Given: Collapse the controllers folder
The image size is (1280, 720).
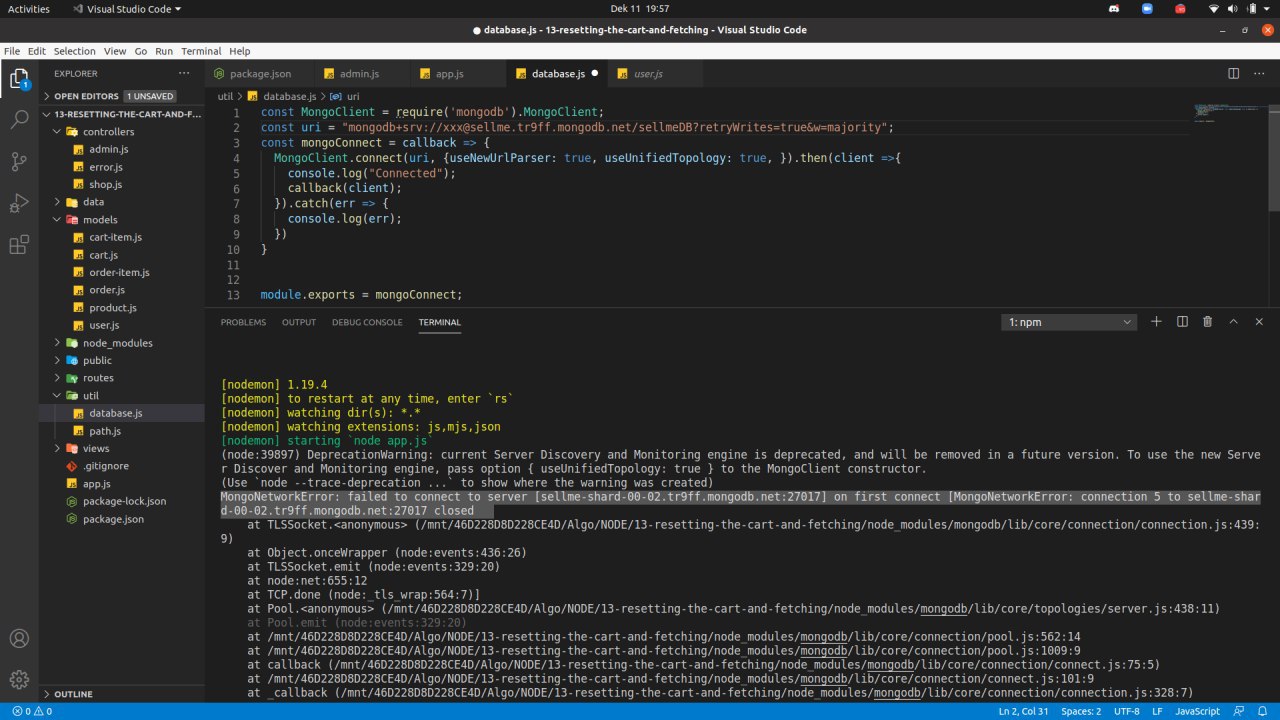Looking at the screenshot, I should (107, 132).
